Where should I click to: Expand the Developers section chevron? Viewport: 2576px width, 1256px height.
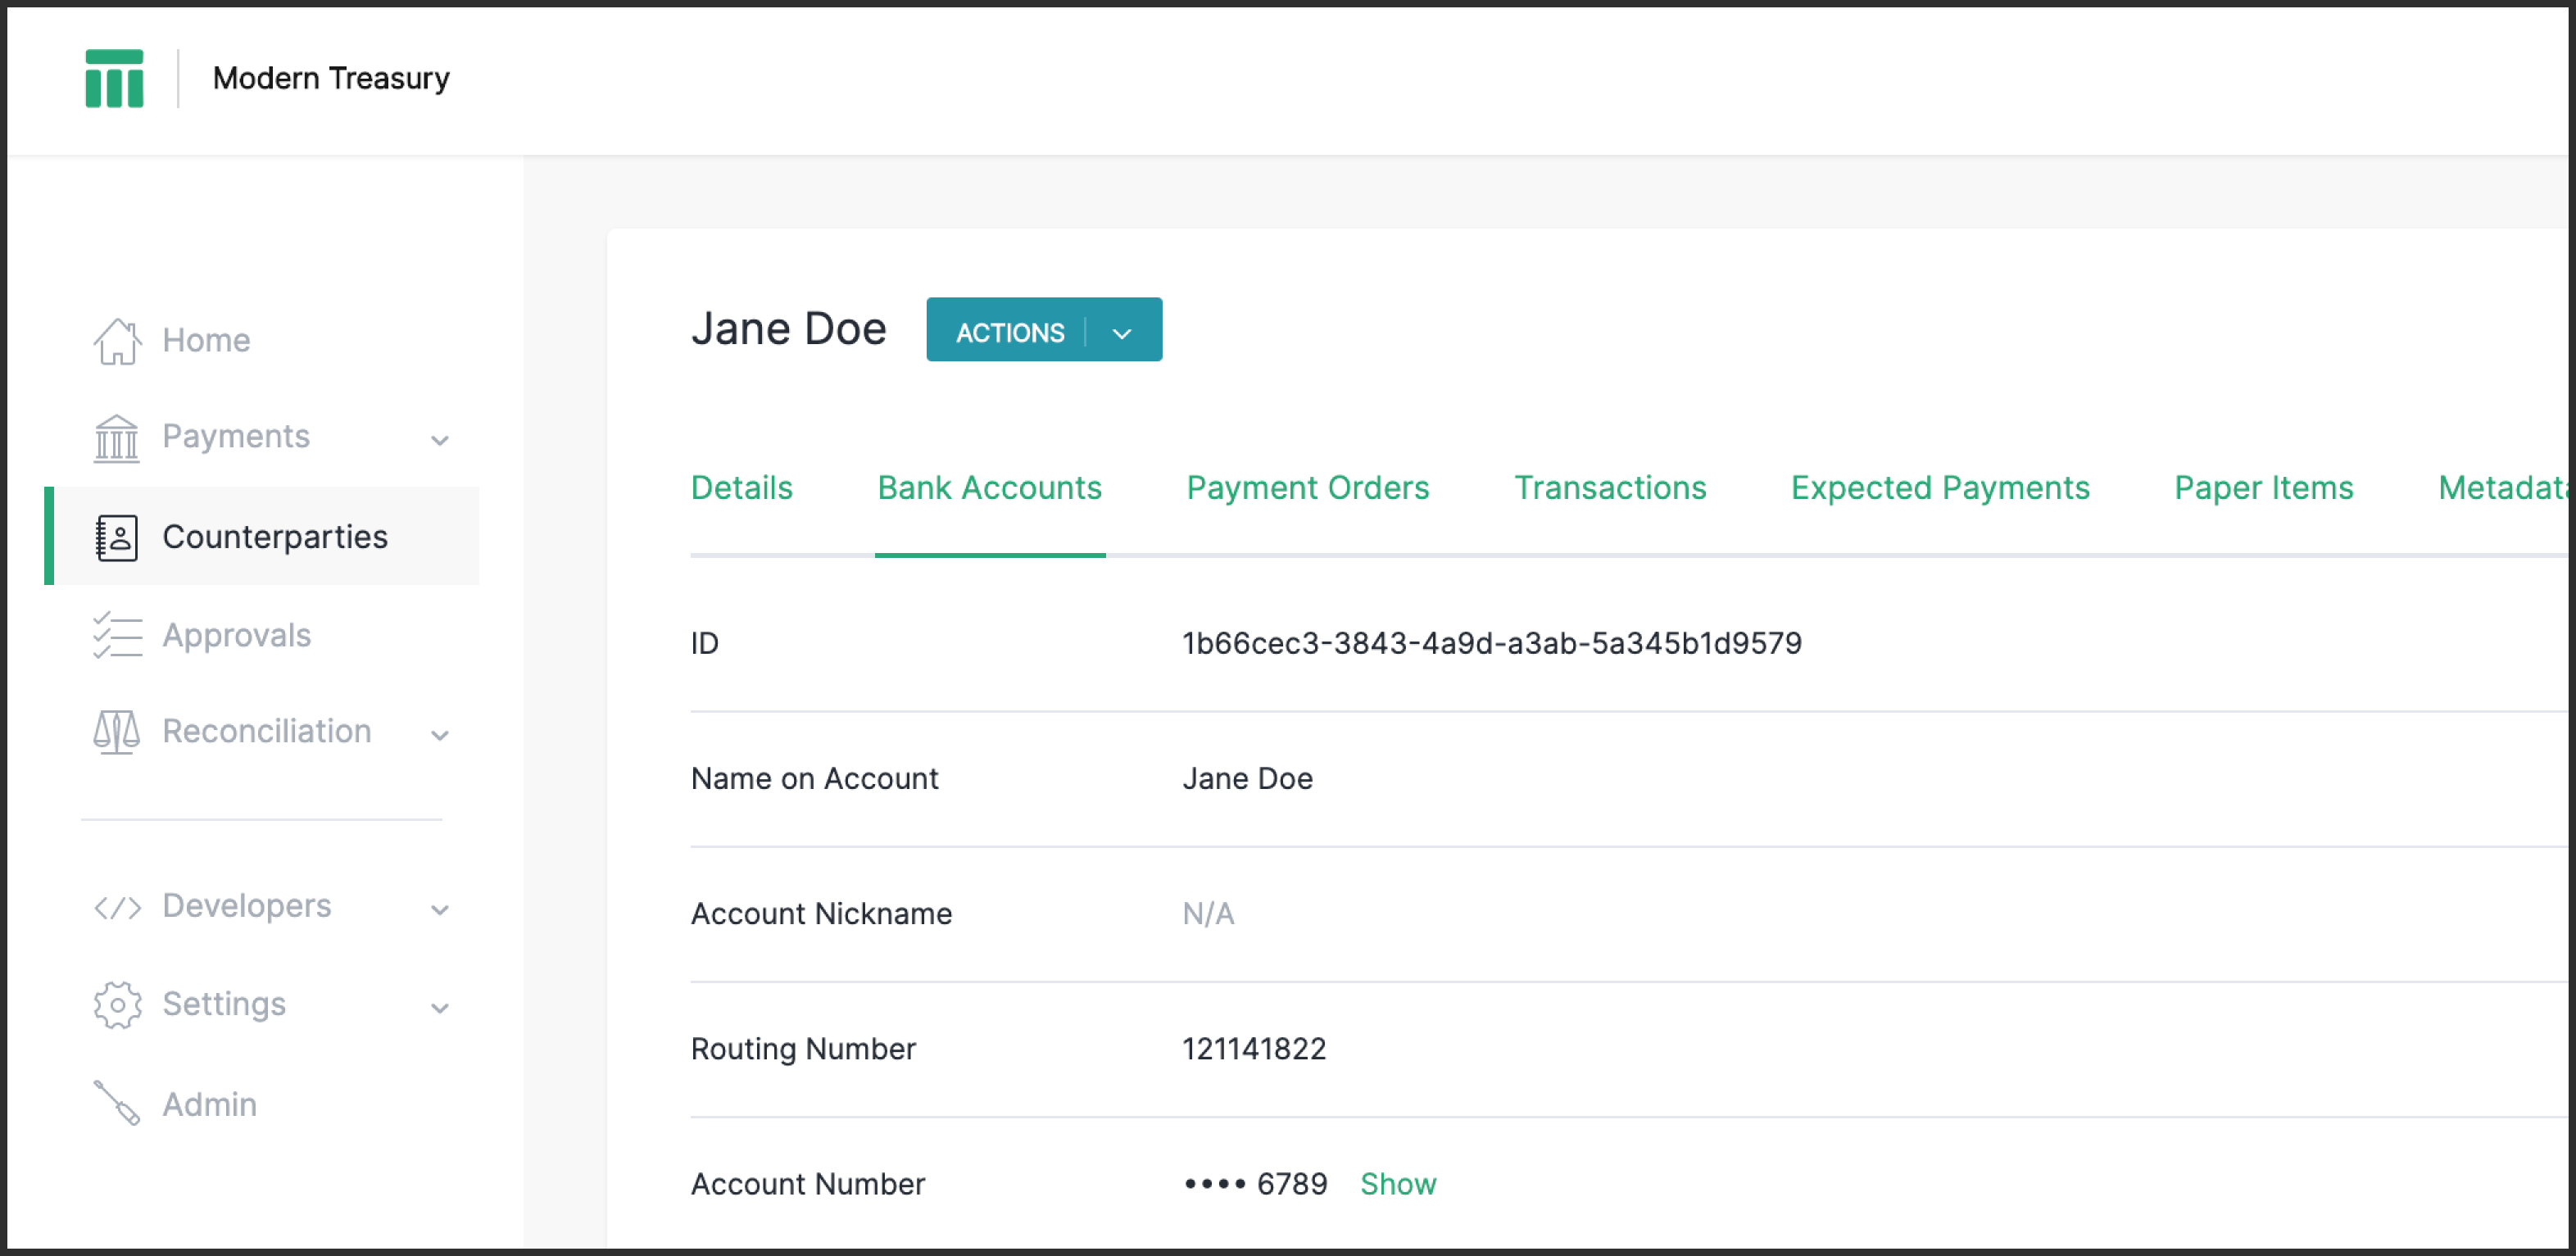[440, 910]
